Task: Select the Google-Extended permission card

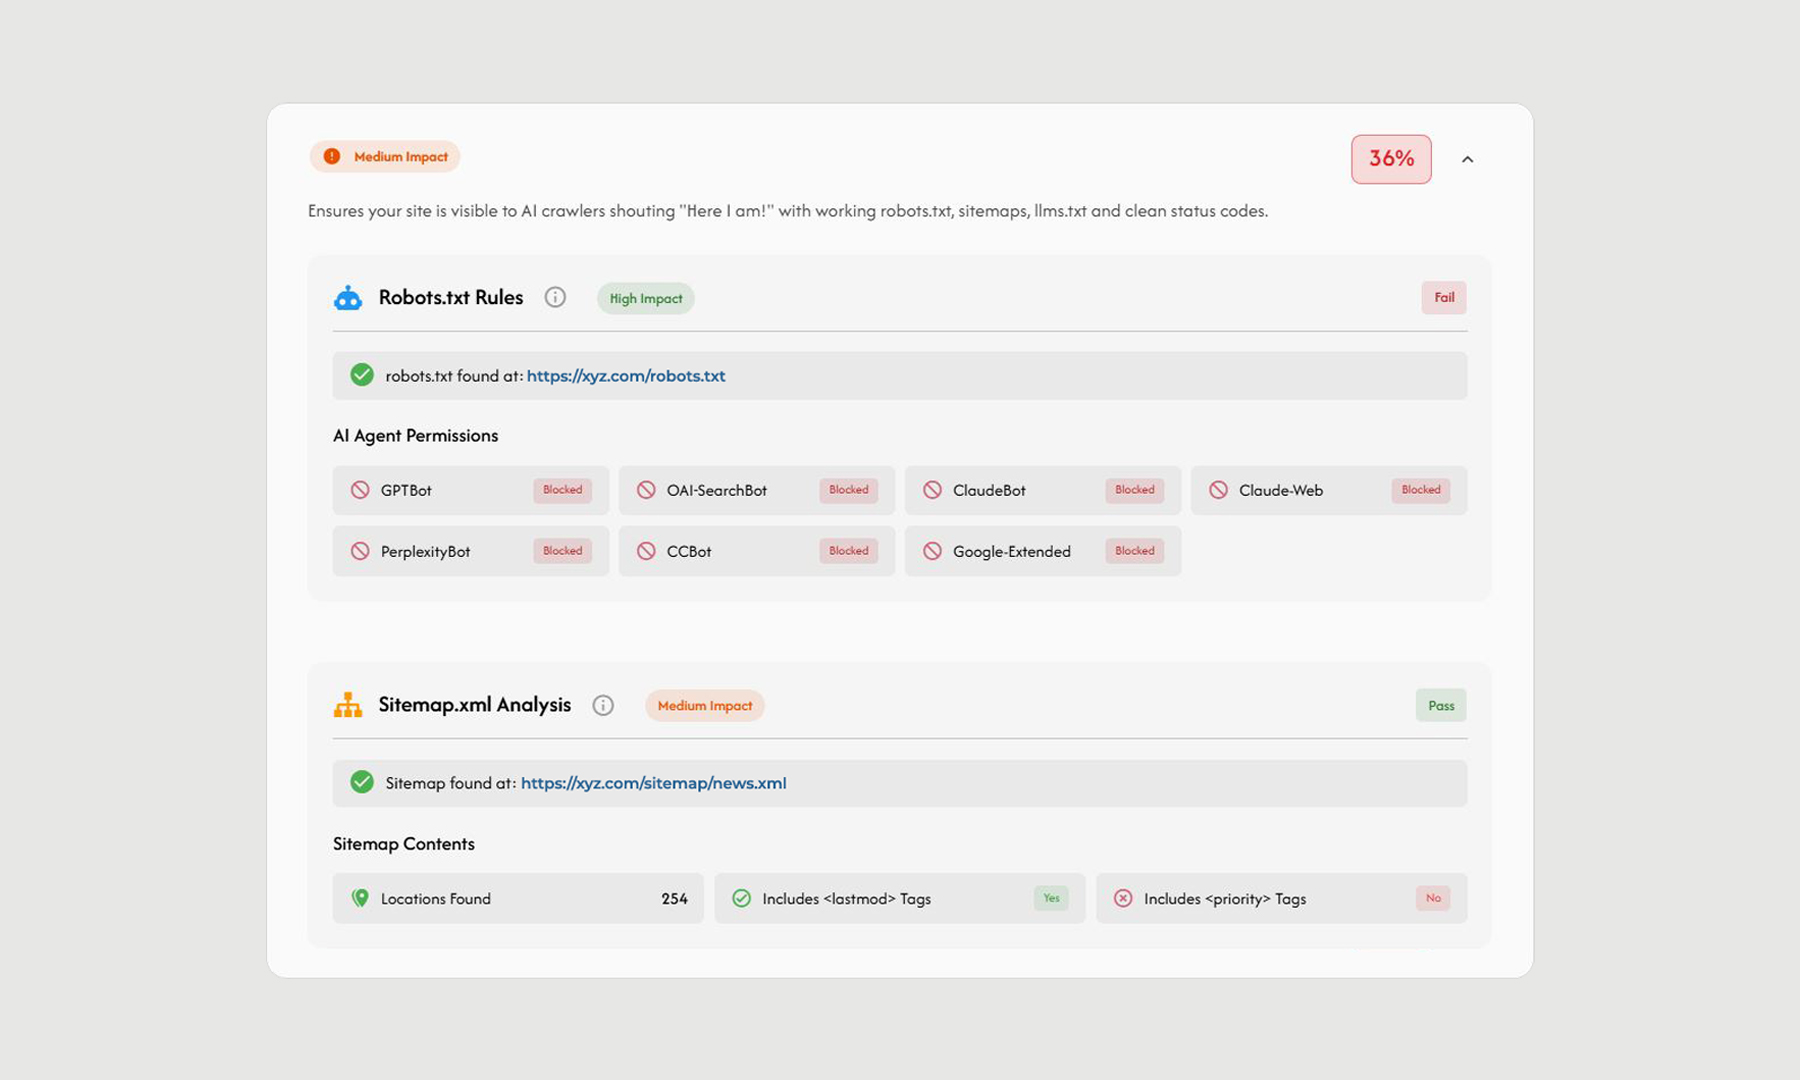Action: (1042, 551)
